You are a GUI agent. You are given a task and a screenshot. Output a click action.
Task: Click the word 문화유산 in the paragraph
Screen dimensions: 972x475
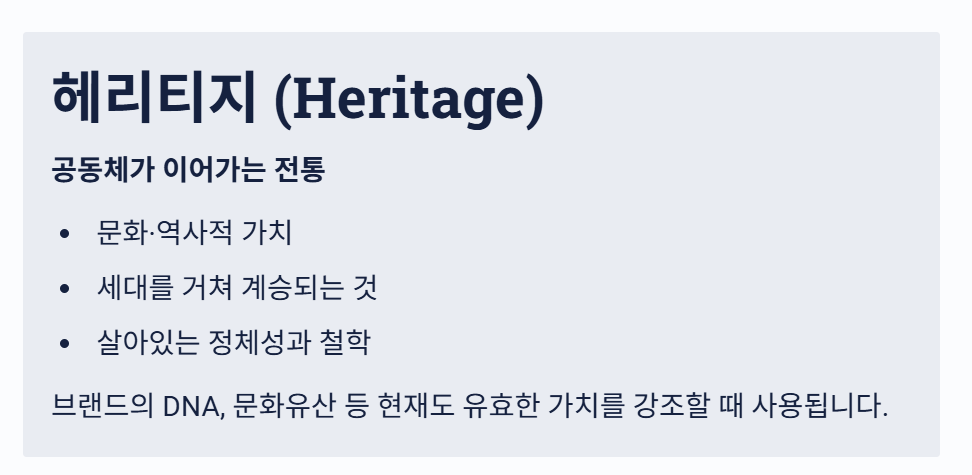284,406
